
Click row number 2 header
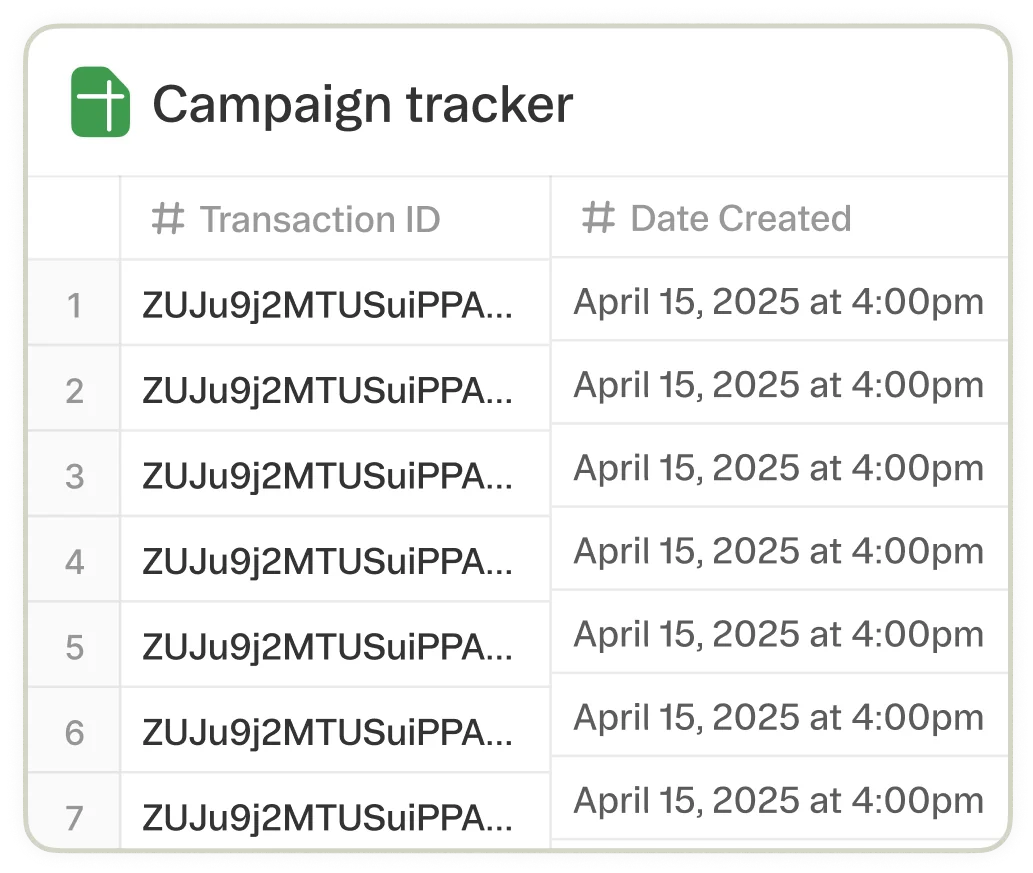tap(74, 390)
